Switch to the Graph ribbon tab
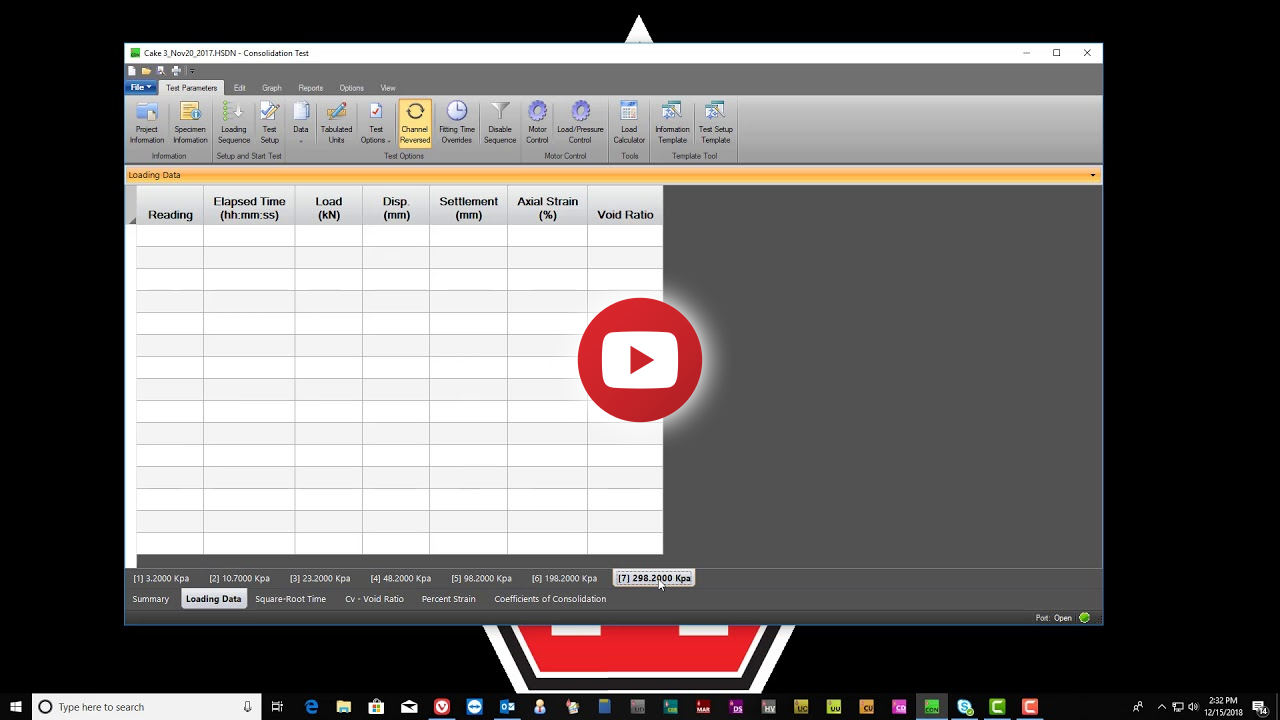The height and width of the screenshot is (720, 1280). pyautogui.click(x=271, y=88)
